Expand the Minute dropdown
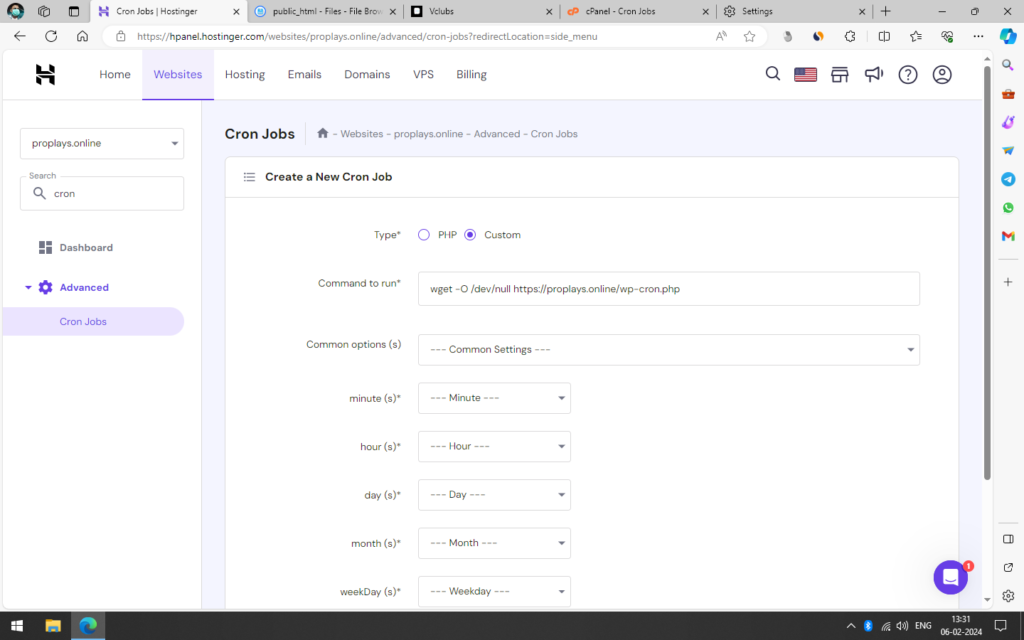 (x=494, y=398)
